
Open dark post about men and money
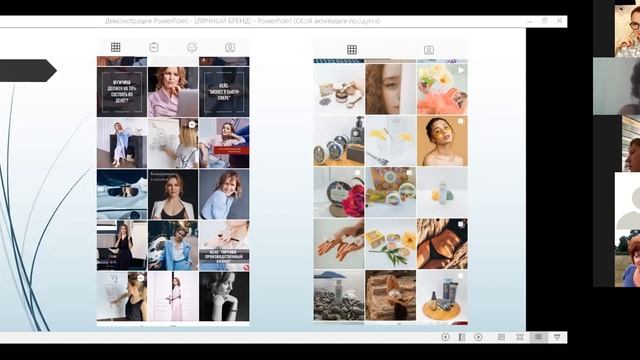point(122,92)
